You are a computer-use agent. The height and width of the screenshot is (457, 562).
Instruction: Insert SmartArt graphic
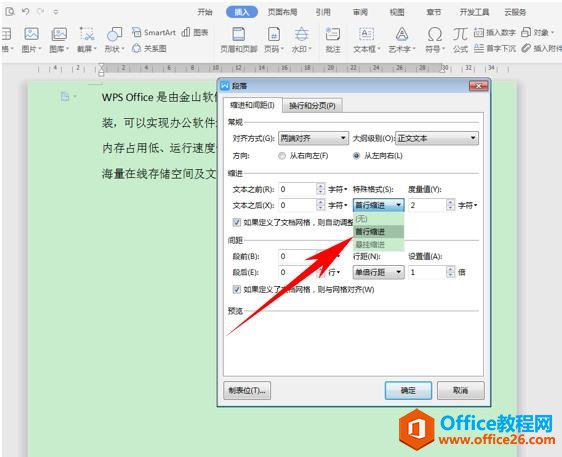[153, 32]
